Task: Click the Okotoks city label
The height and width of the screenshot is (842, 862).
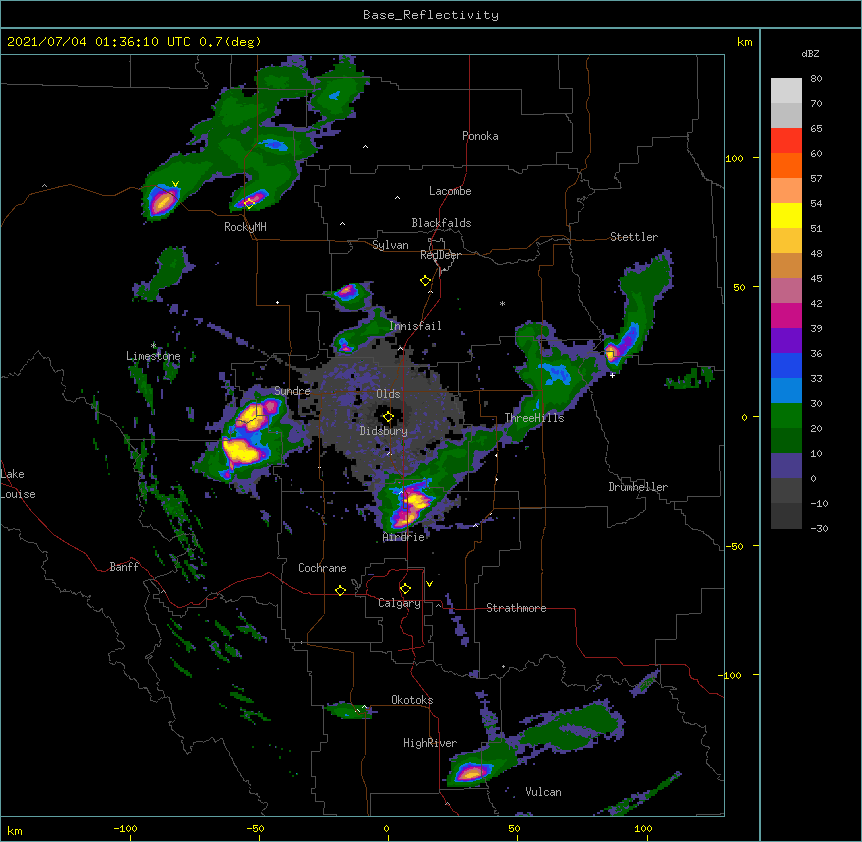Action: point(412,700)
